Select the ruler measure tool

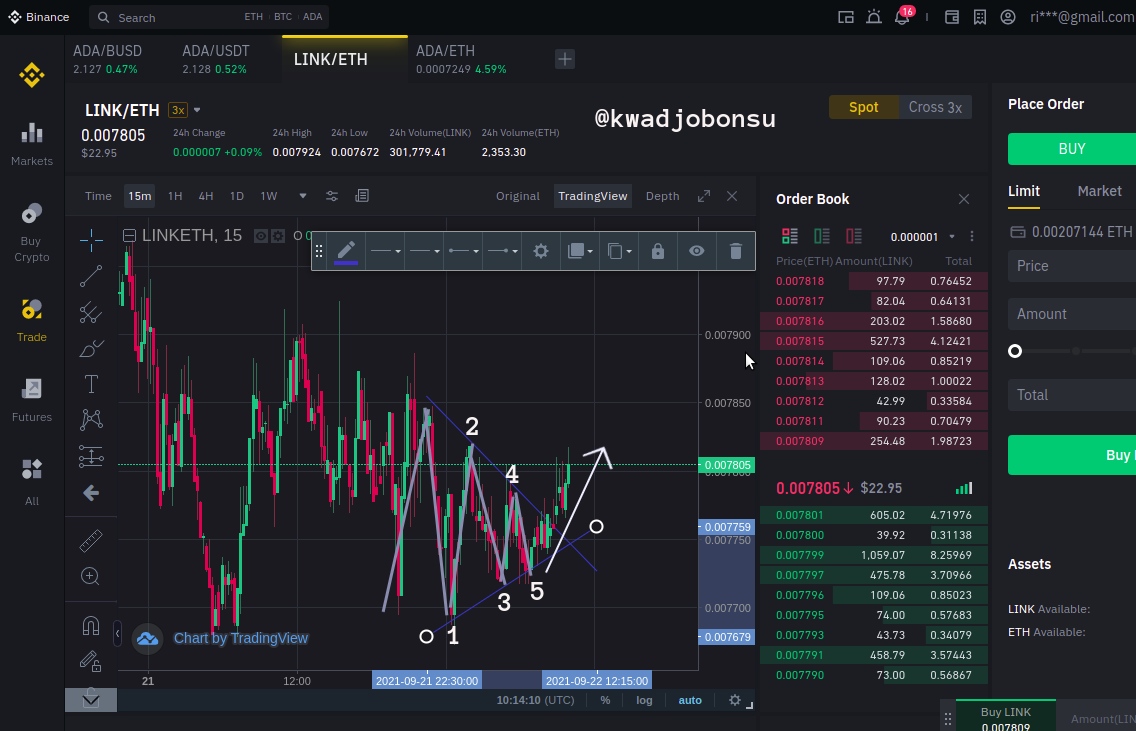point(91,540)
